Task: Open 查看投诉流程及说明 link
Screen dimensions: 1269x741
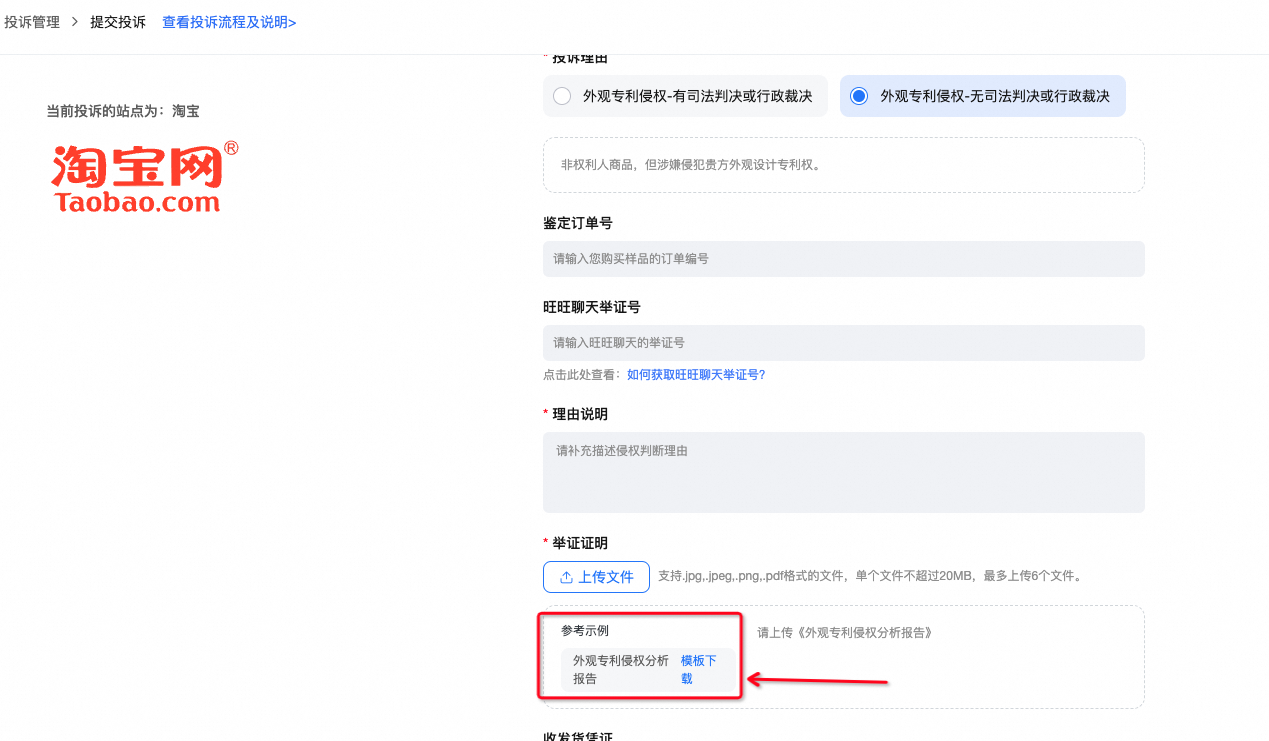Action: pyautogui.click(x=229, y=22)
